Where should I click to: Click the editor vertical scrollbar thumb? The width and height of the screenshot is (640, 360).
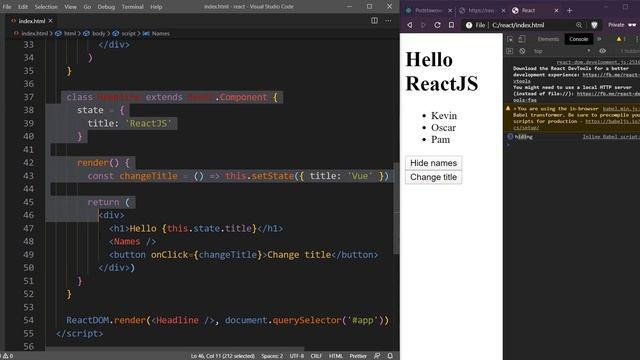click(x=396, y=208)
